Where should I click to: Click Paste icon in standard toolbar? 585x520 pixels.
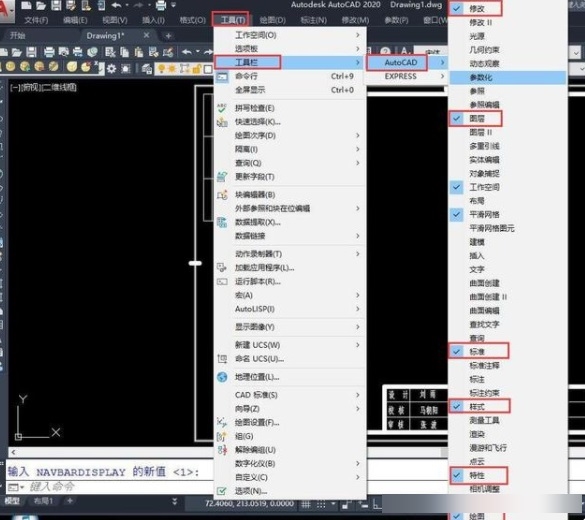tap(139, 52)
